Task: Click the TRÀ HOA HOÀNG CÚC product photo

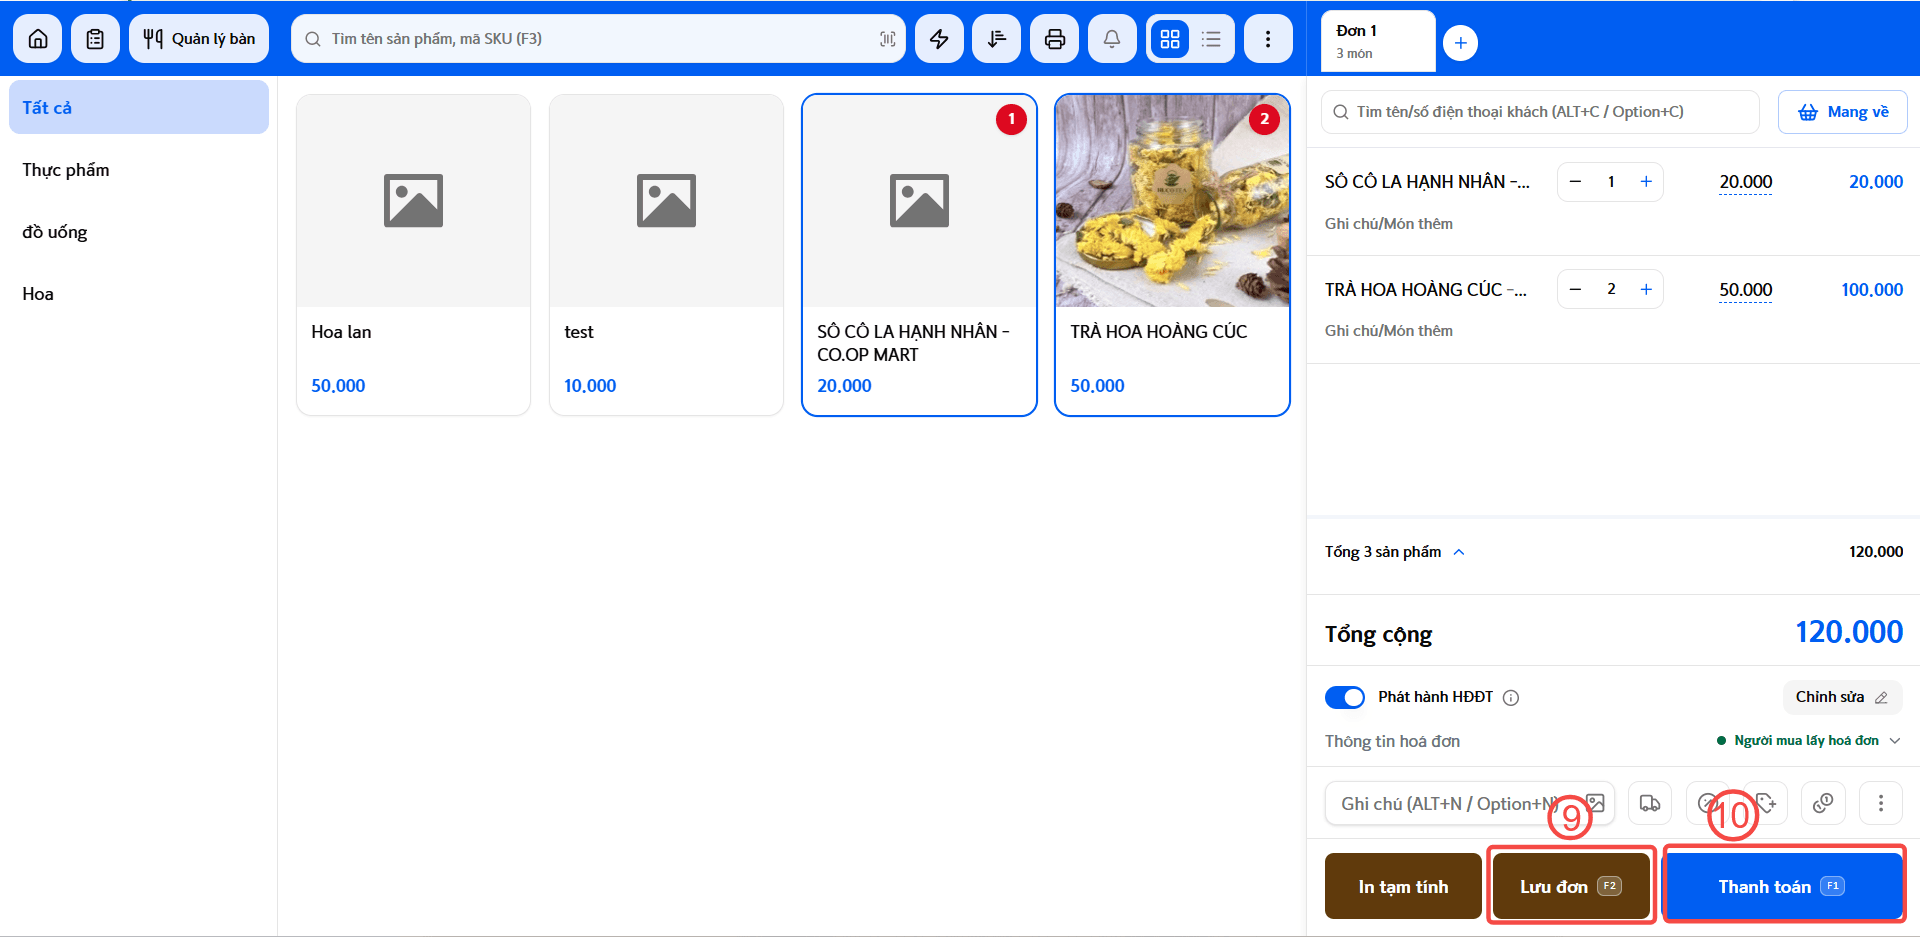Action: click(x=1172, y=201)
